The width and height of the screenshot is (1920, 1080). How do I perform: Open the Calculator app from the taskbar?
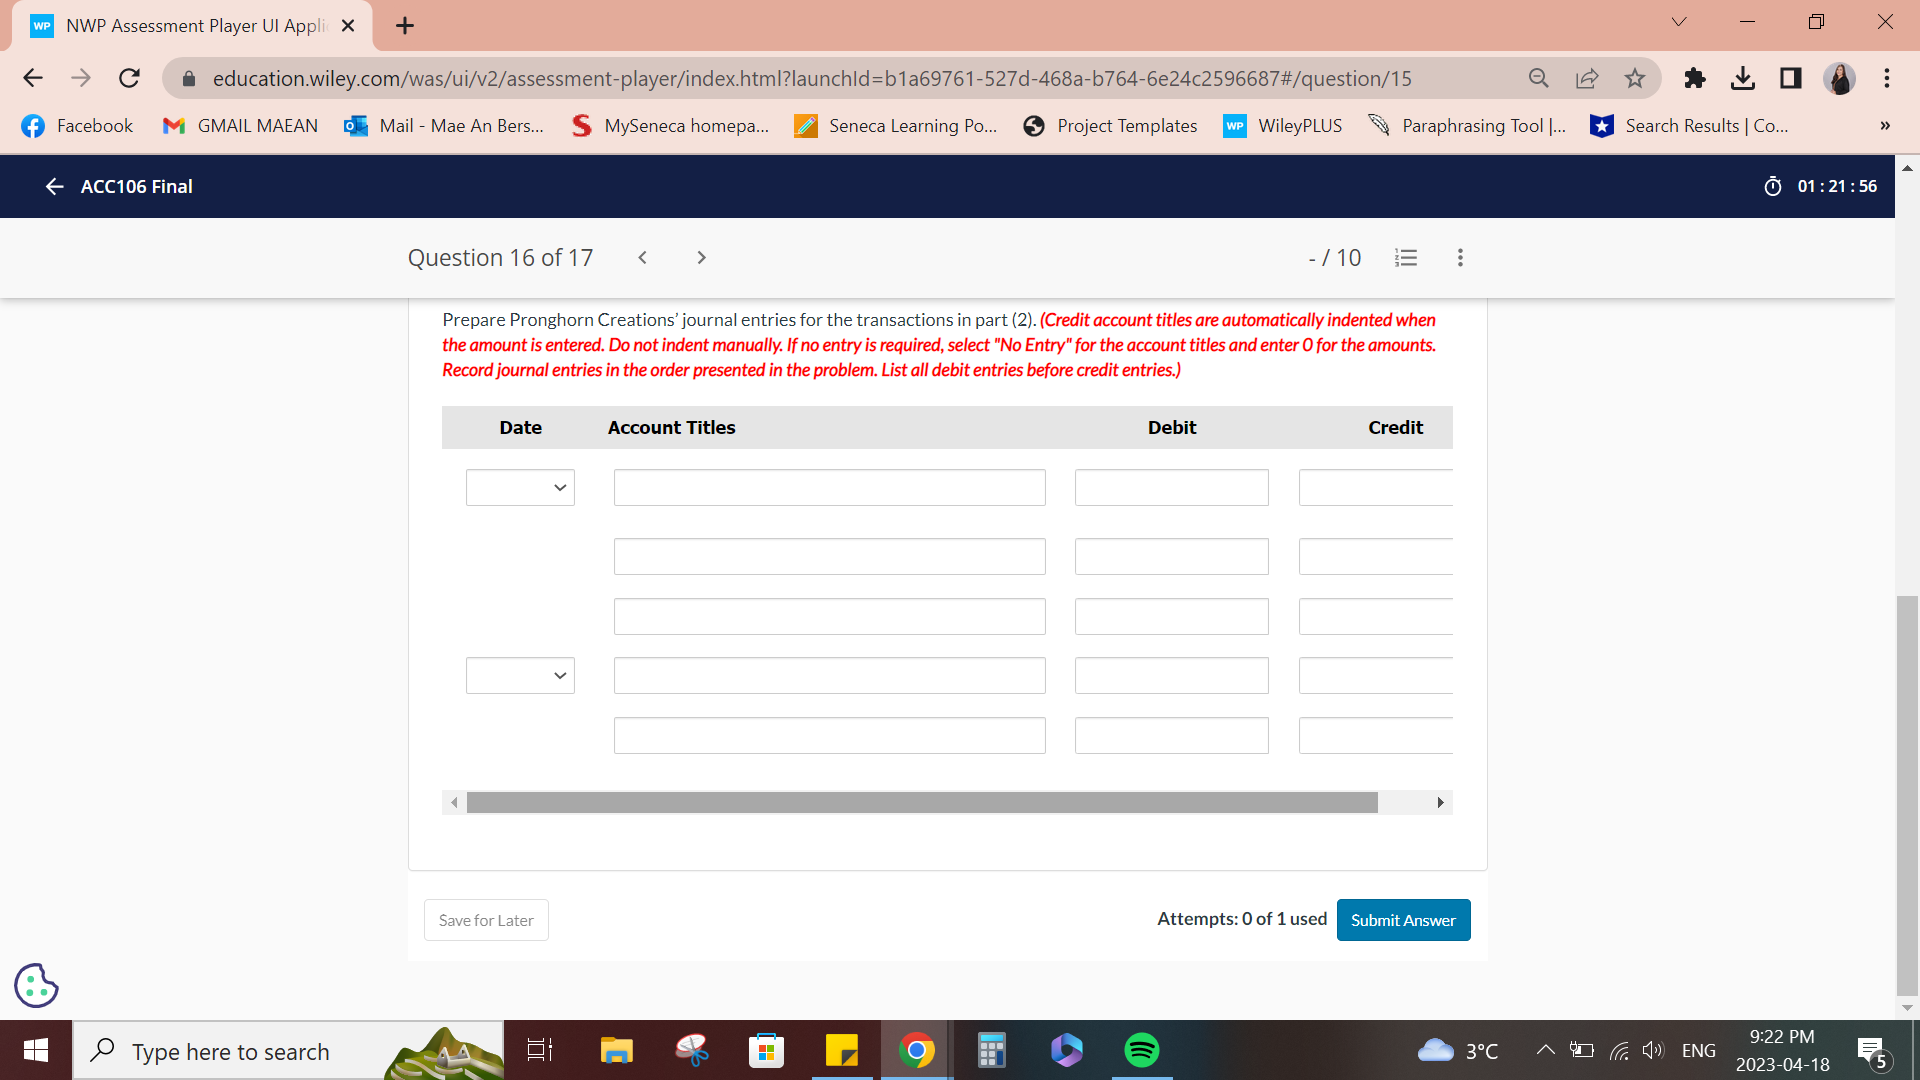[990, 1050]
